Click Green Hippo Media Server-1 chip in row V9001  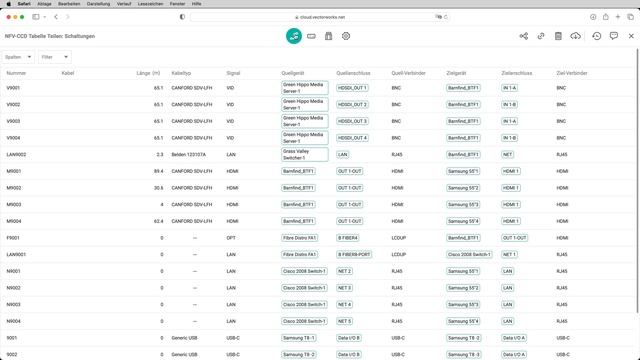(304, 88)
